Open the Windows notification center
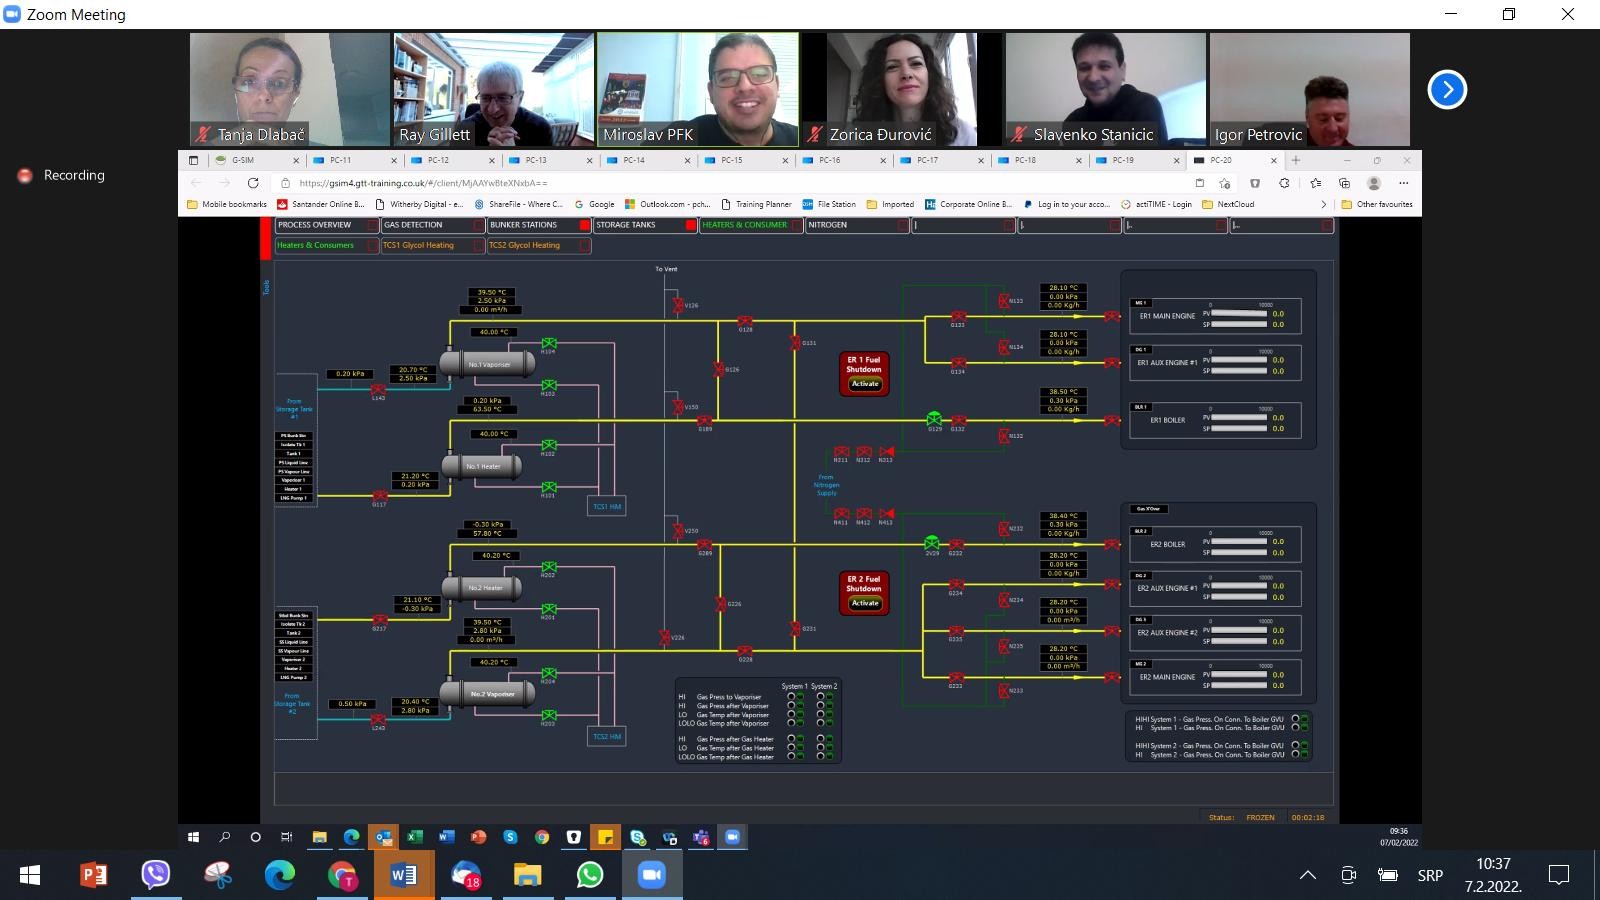Viewport: 1600px width, 900px height. tap(1558, 875)
